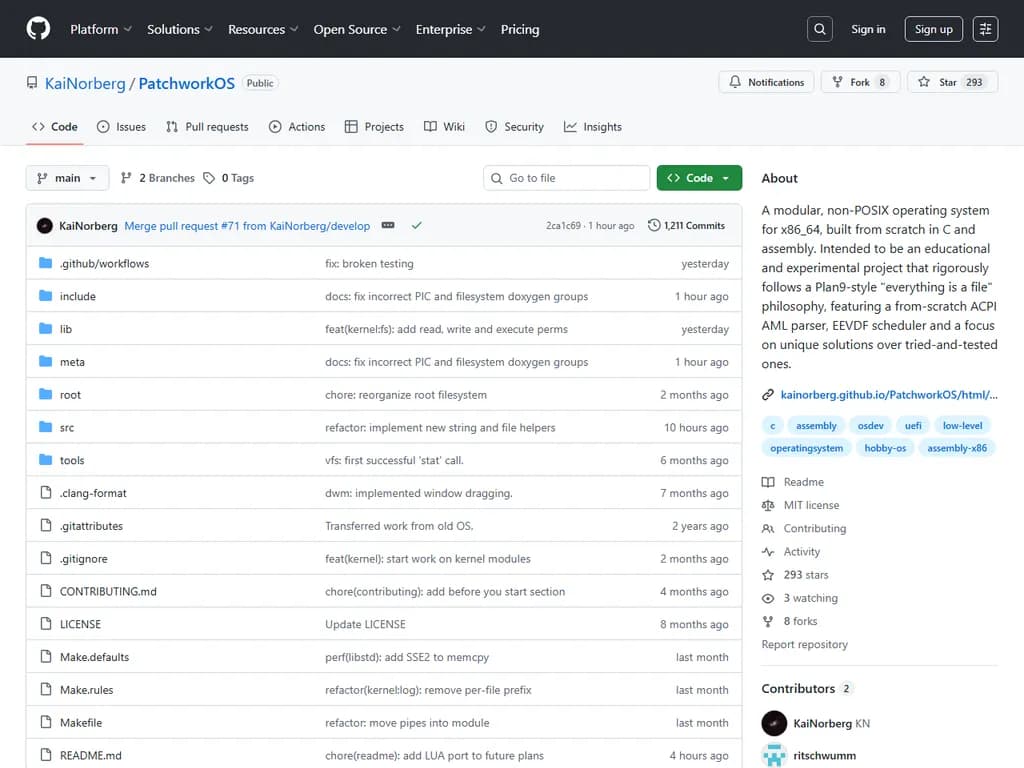
Task: Open the main branch dropdown
Action: pyautogui.click(x=67, y=178)
